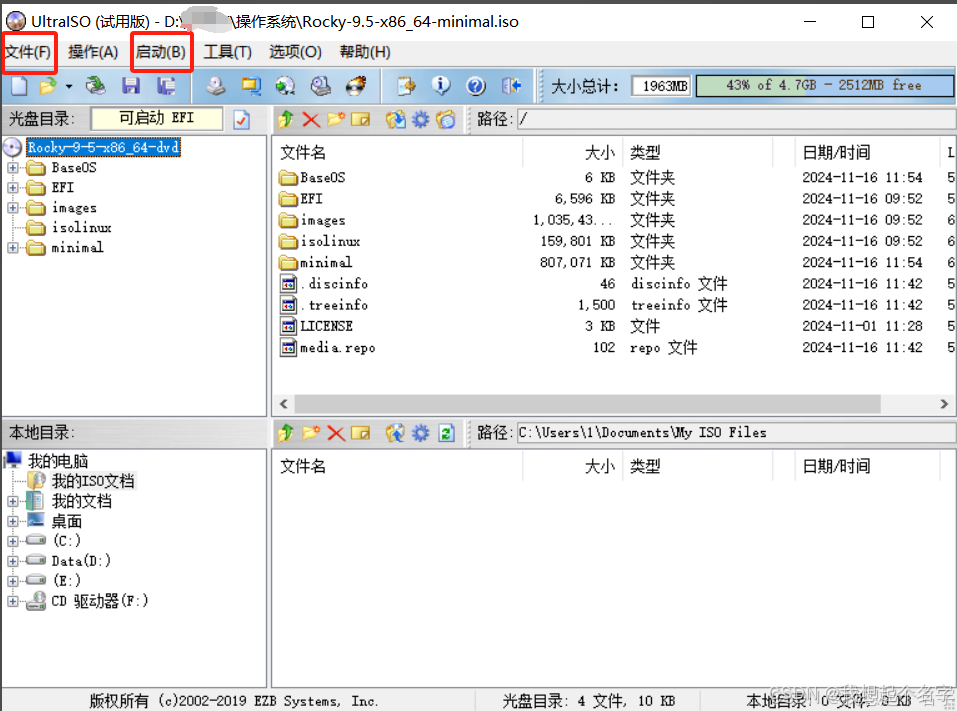957x711 pixels.
Task: Go up one folder in local pane toolbar
Action: 286,433
